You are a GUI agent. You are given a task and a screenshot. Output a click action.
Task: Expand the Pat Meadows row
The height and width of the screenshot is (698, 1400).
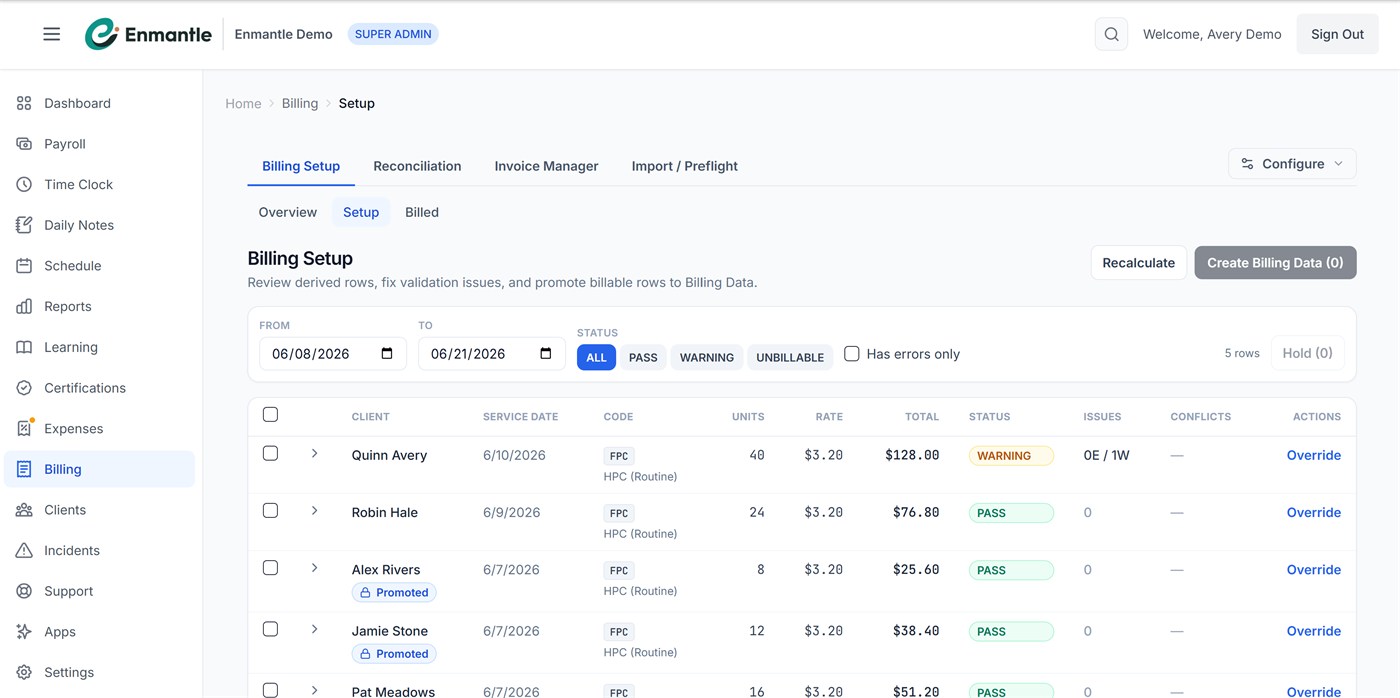[314, 690]
